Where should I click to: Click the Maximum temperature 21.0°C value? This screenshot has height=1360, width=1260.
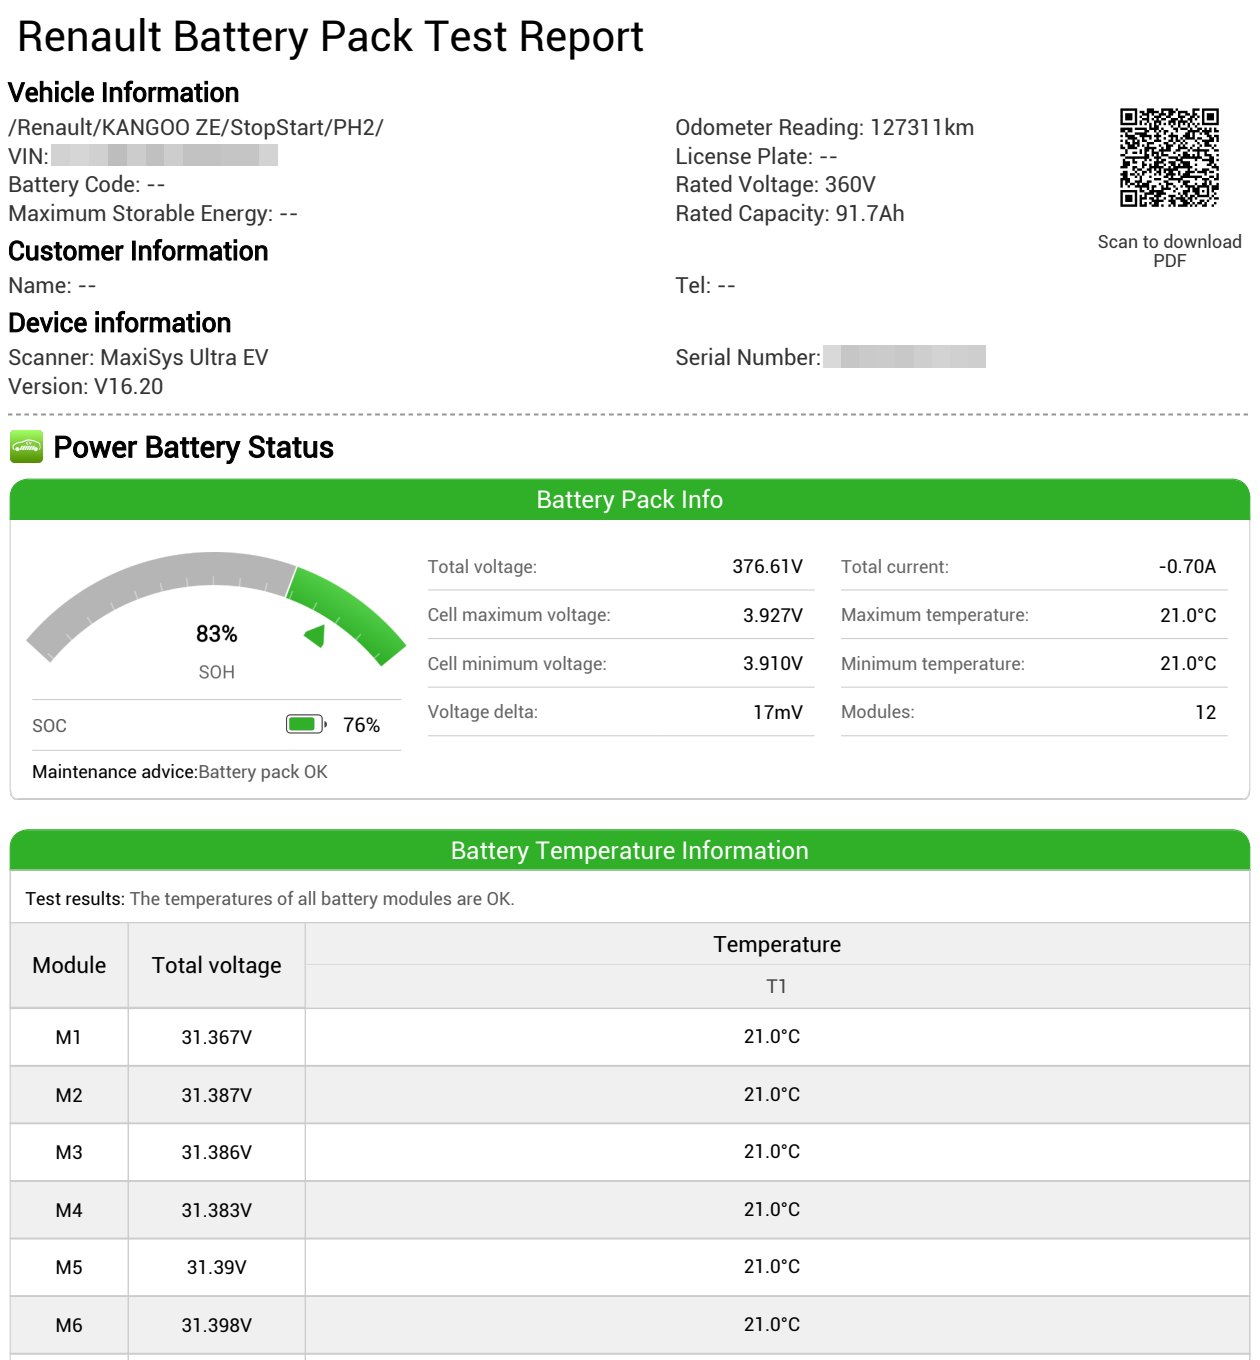click(1189, 615)
